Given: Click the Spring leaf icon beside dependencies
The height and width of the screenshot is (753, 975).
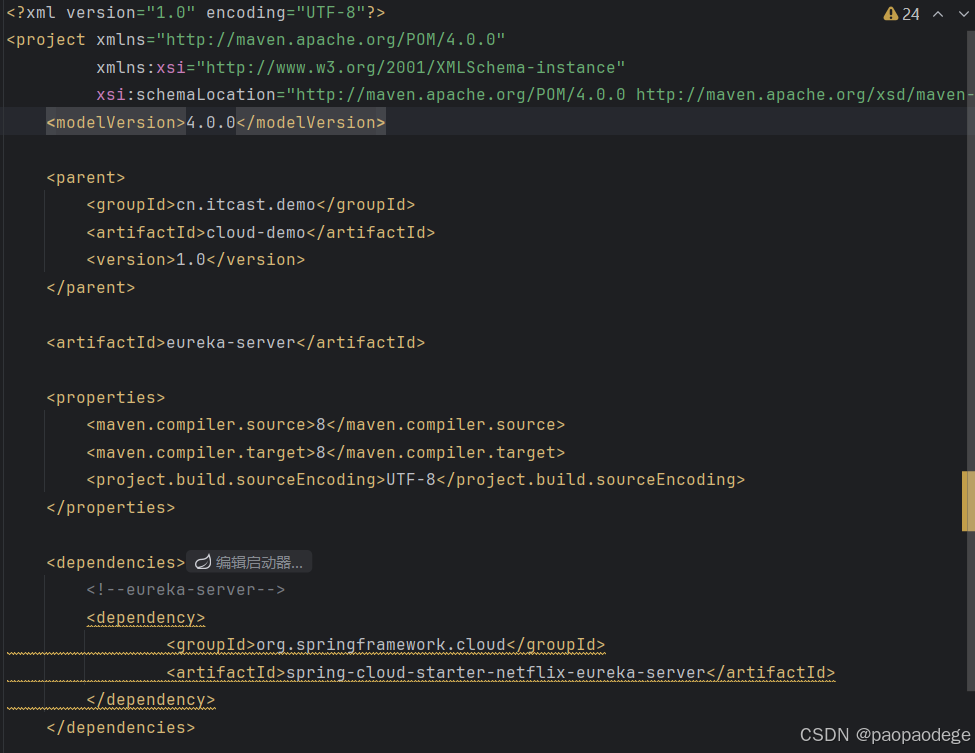Looking at the screenshot, I should point(203,562).
